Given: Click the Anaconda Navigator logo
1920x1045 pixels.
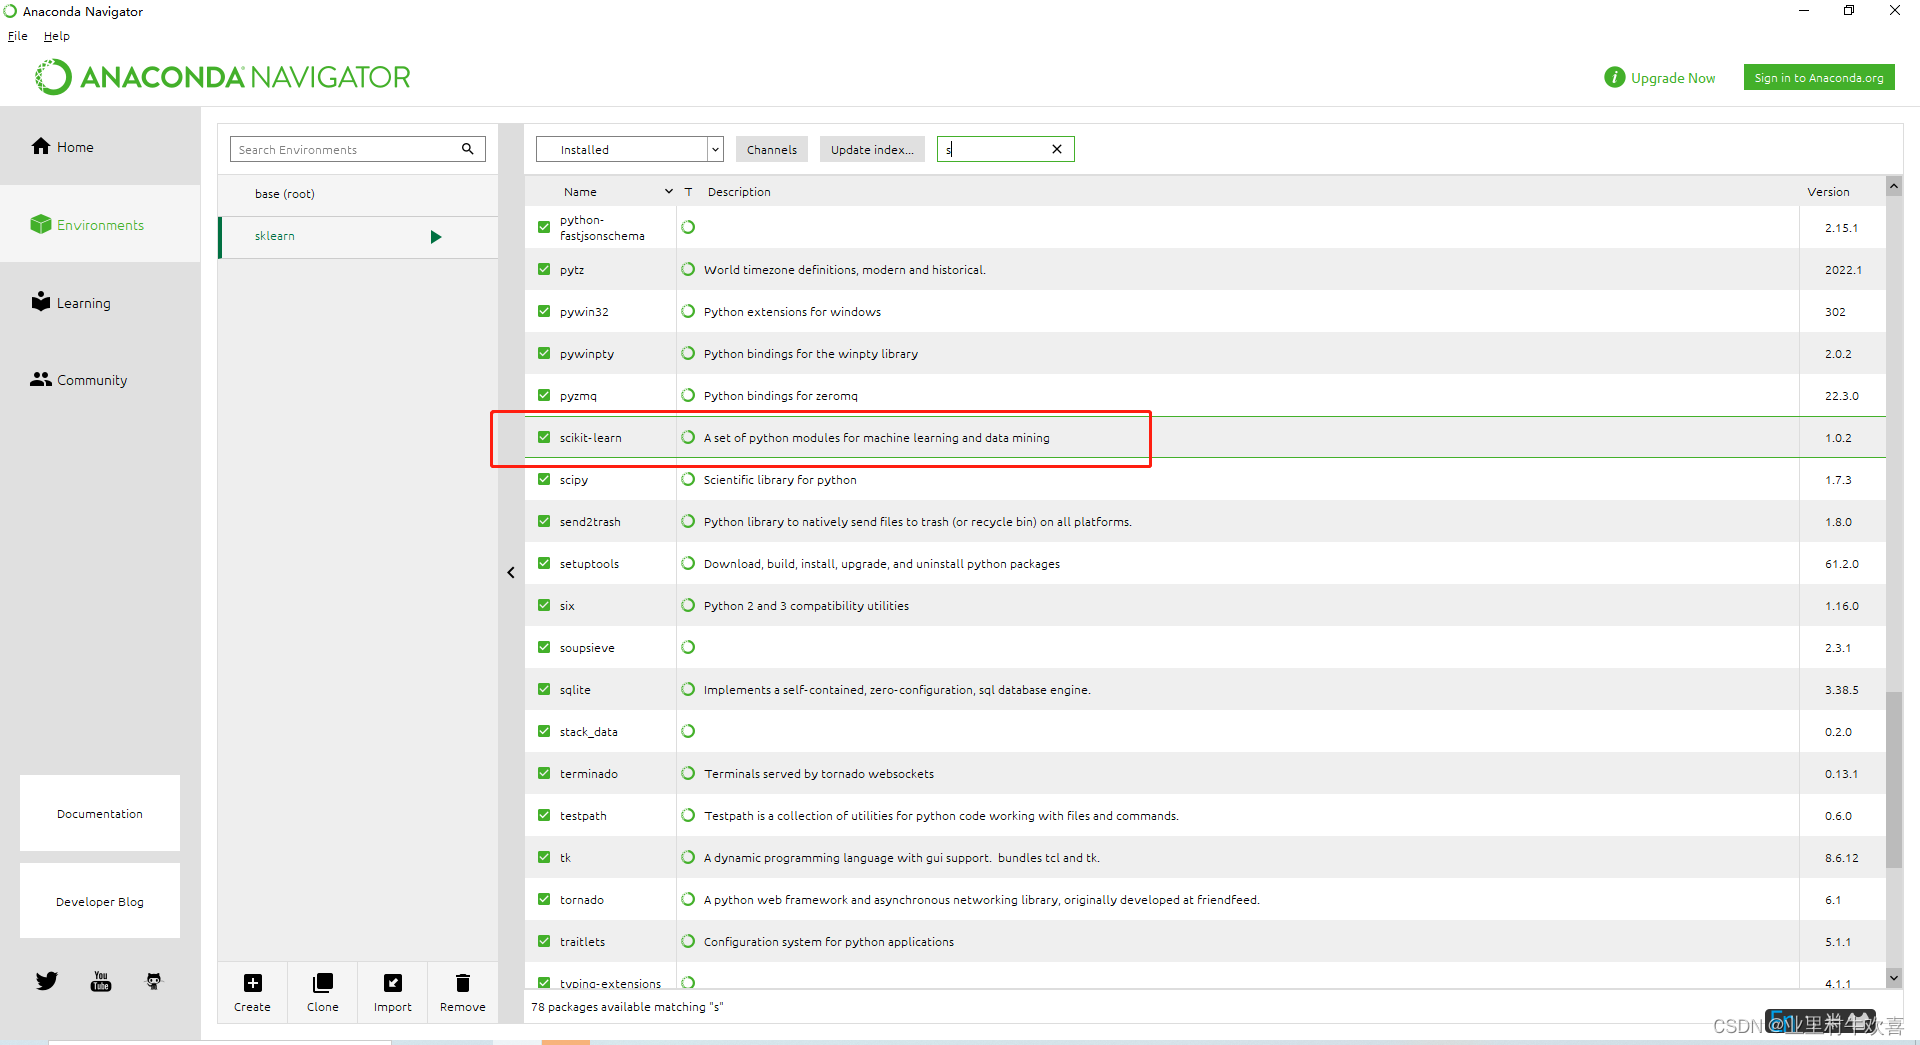Looking at the screenshot, I should pos(223,77).
